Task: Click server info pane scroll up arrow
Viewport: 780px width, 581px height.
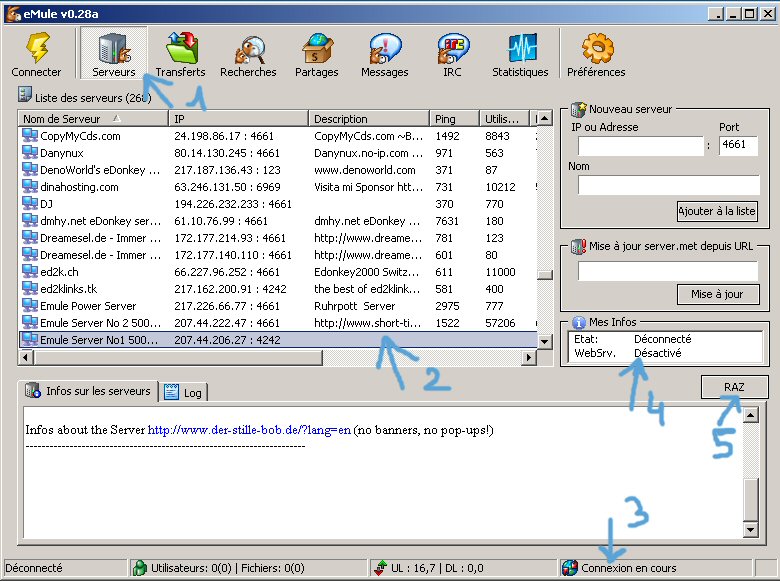Action: coord(751,414)
